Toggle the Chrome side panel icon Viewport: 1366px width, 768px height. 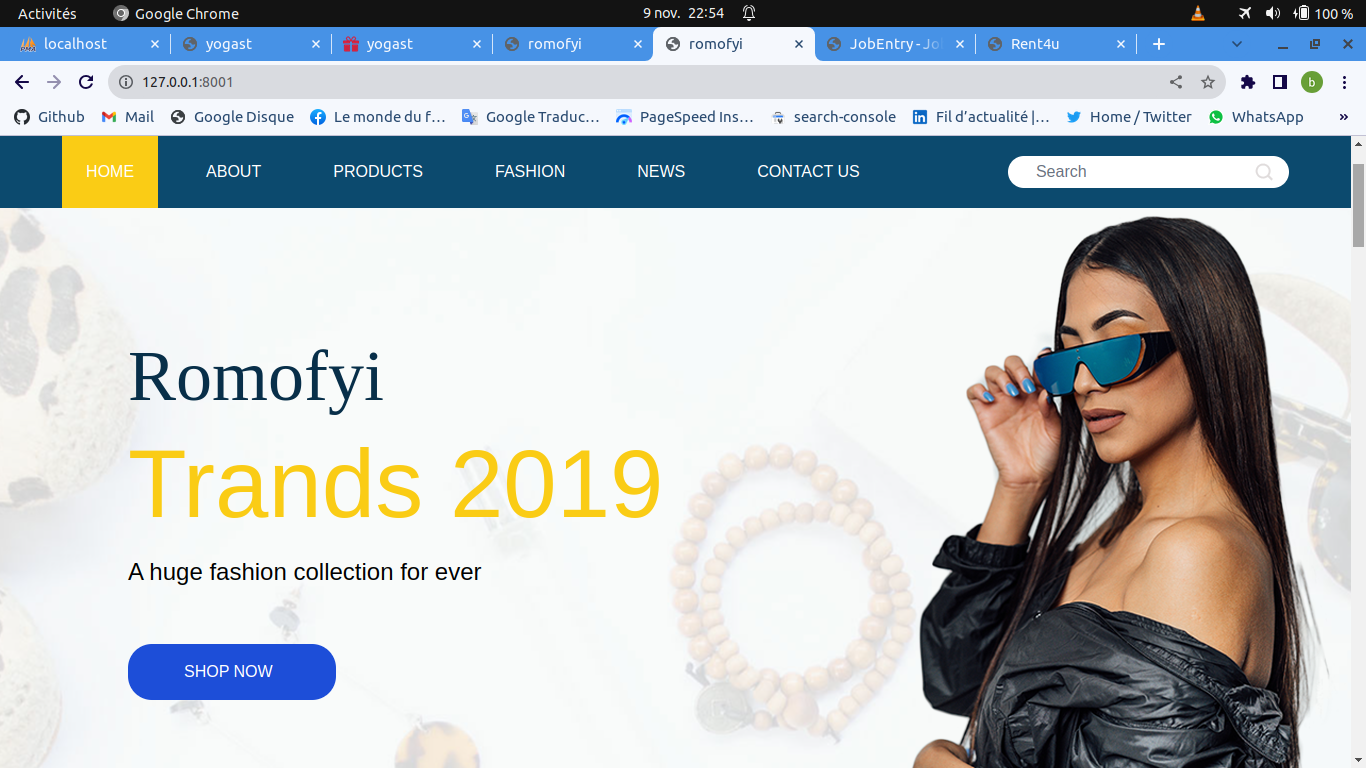[x=1280, y=82]
